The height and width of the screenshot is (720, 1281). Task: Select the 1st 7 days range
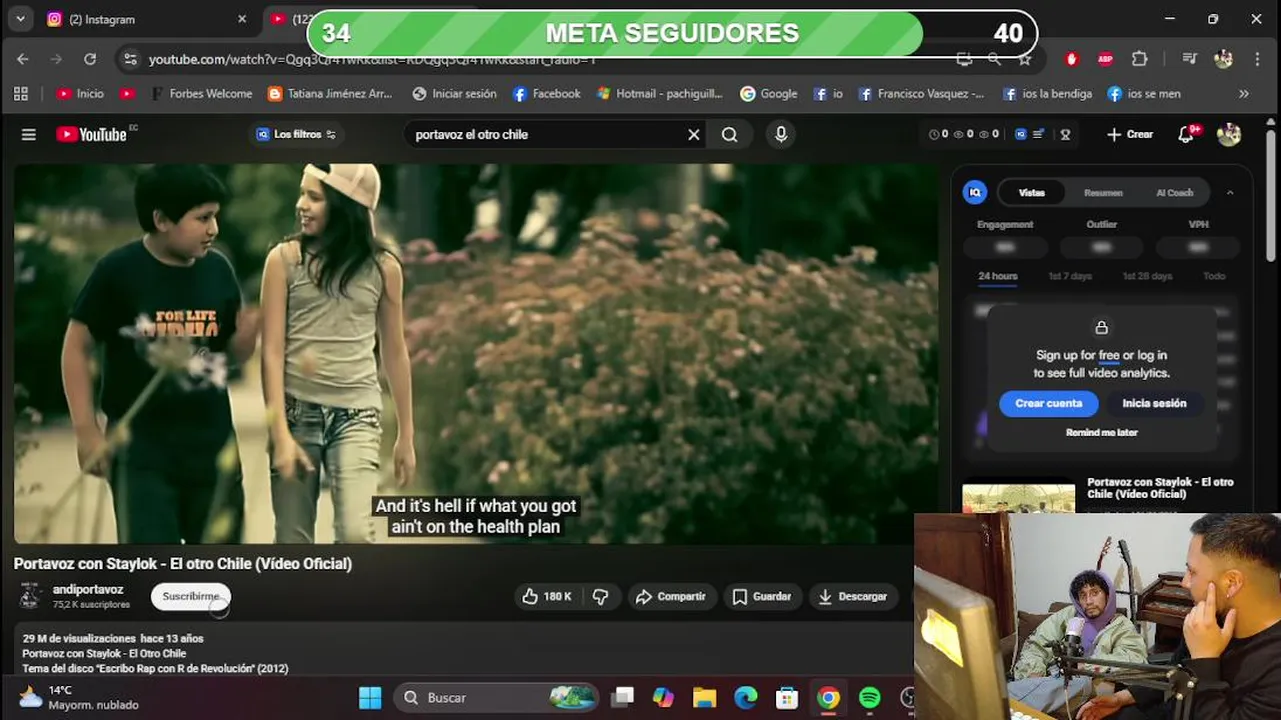pos(1070,276)
